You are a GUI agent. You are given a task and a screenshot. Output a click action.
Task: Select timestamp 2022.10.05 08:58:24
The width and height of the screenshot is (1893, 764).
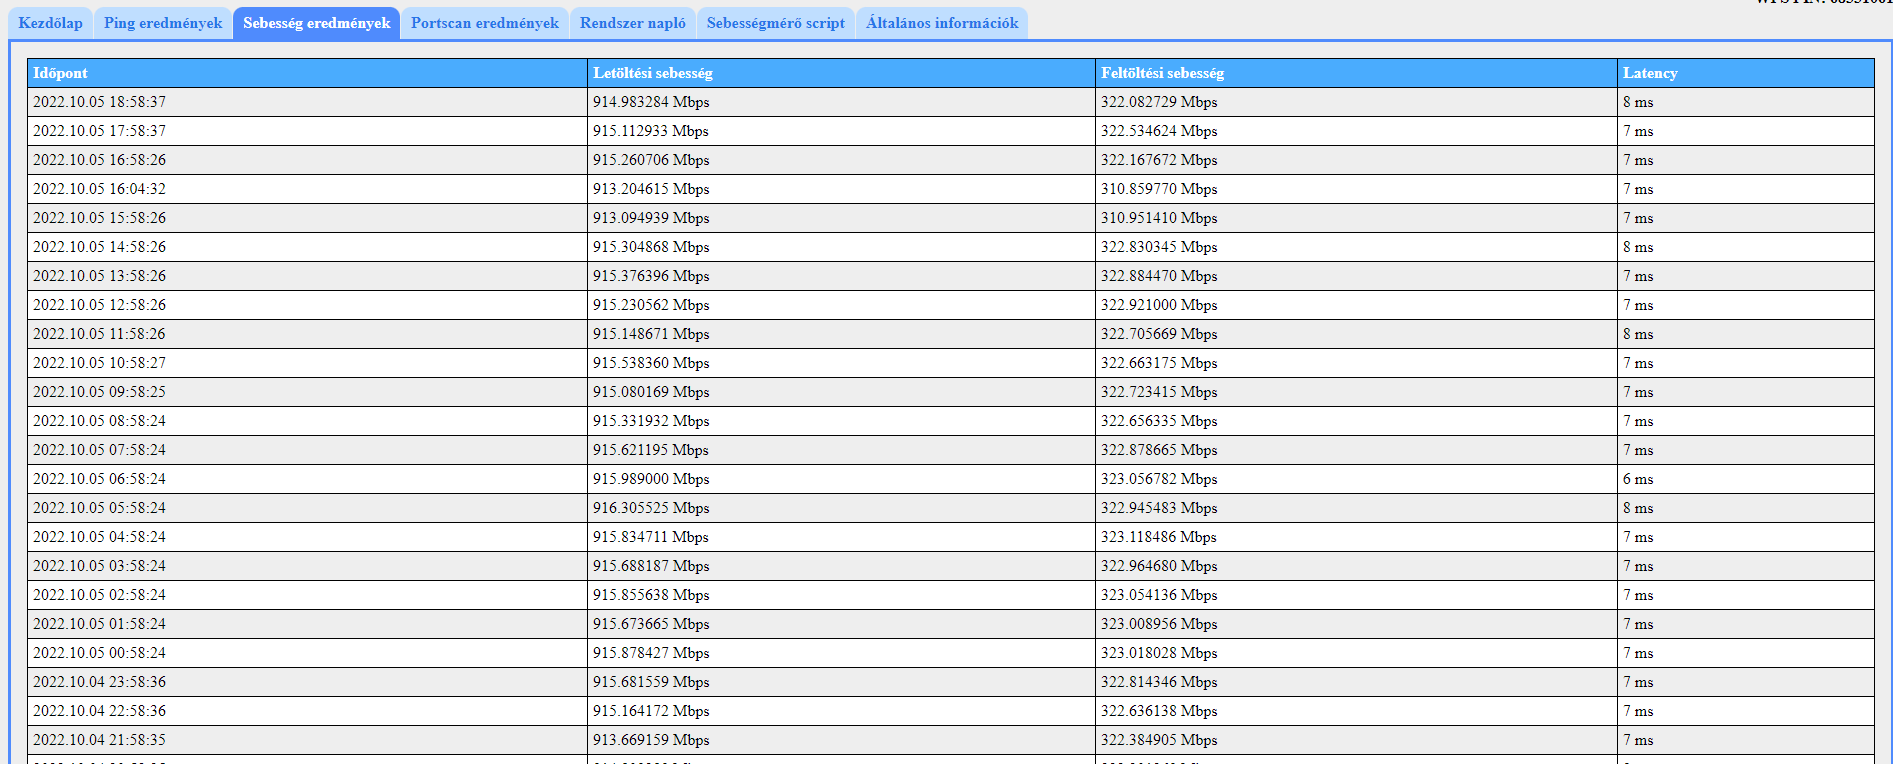pyautogui.click(x=100, y=421)
